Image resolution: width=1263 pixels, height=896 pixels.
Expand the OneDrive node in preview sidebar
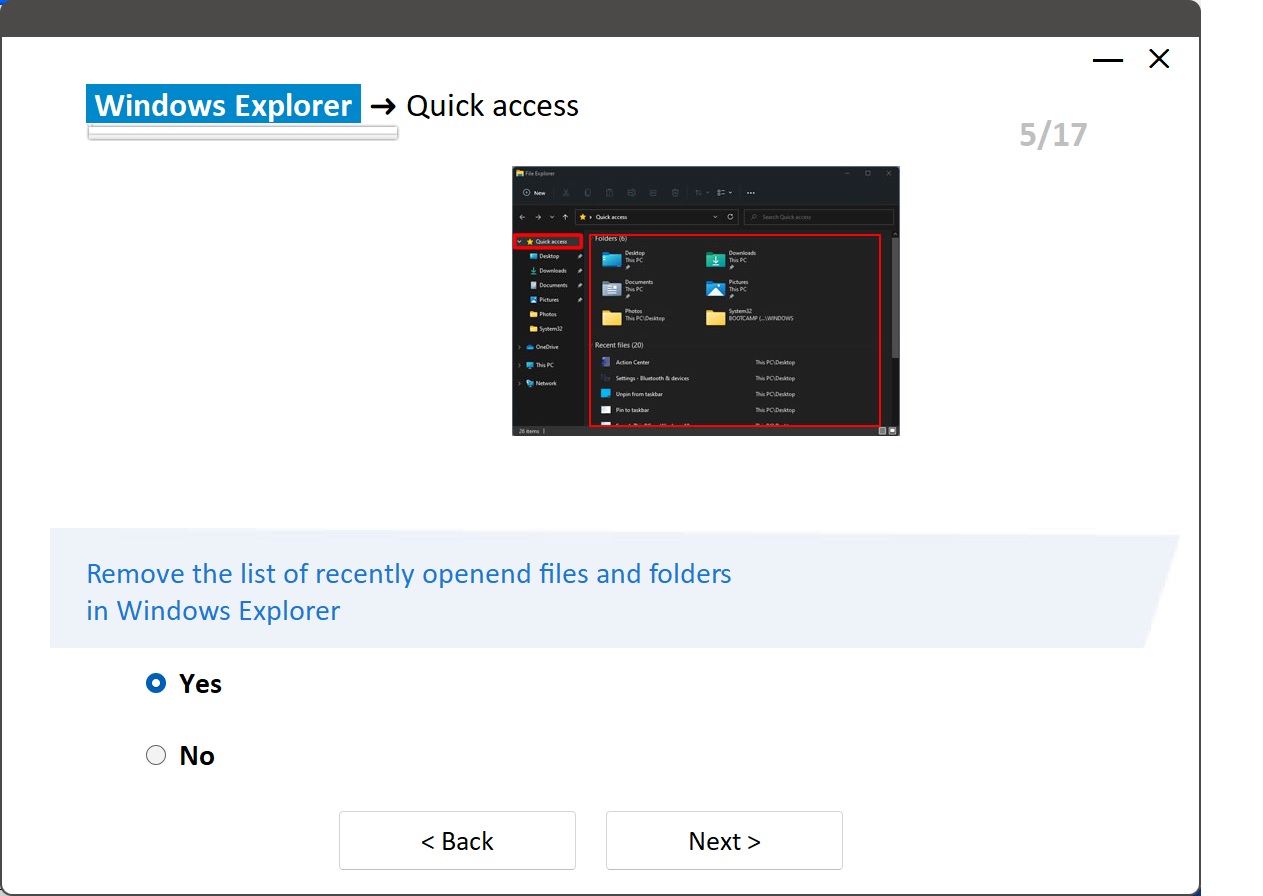click(519, 347)
